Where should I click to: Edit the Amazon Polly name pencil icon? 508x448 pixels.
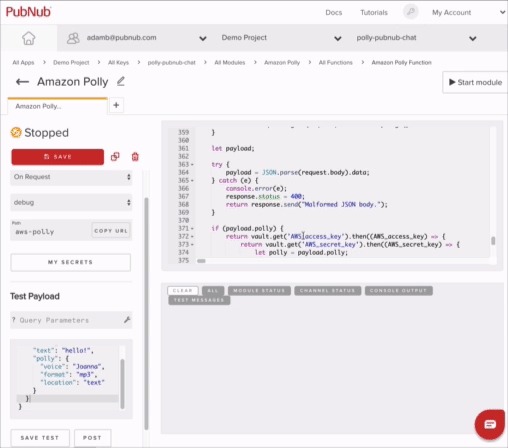click(x=121, y=81)
